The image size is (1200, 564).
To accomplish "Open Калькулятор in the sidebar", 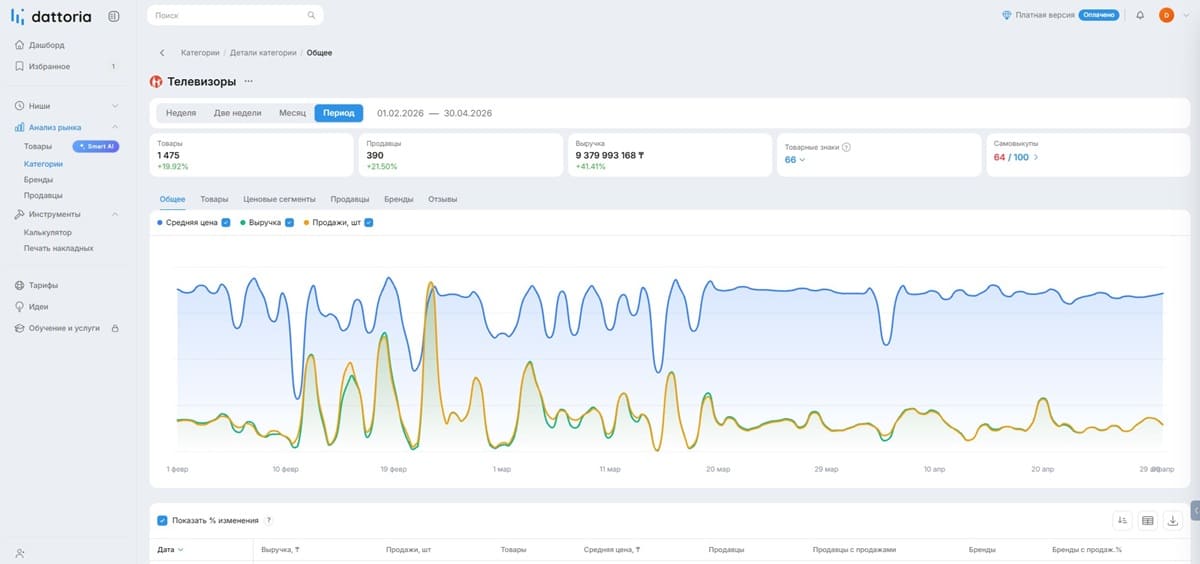I will click(x=48, y=232).
